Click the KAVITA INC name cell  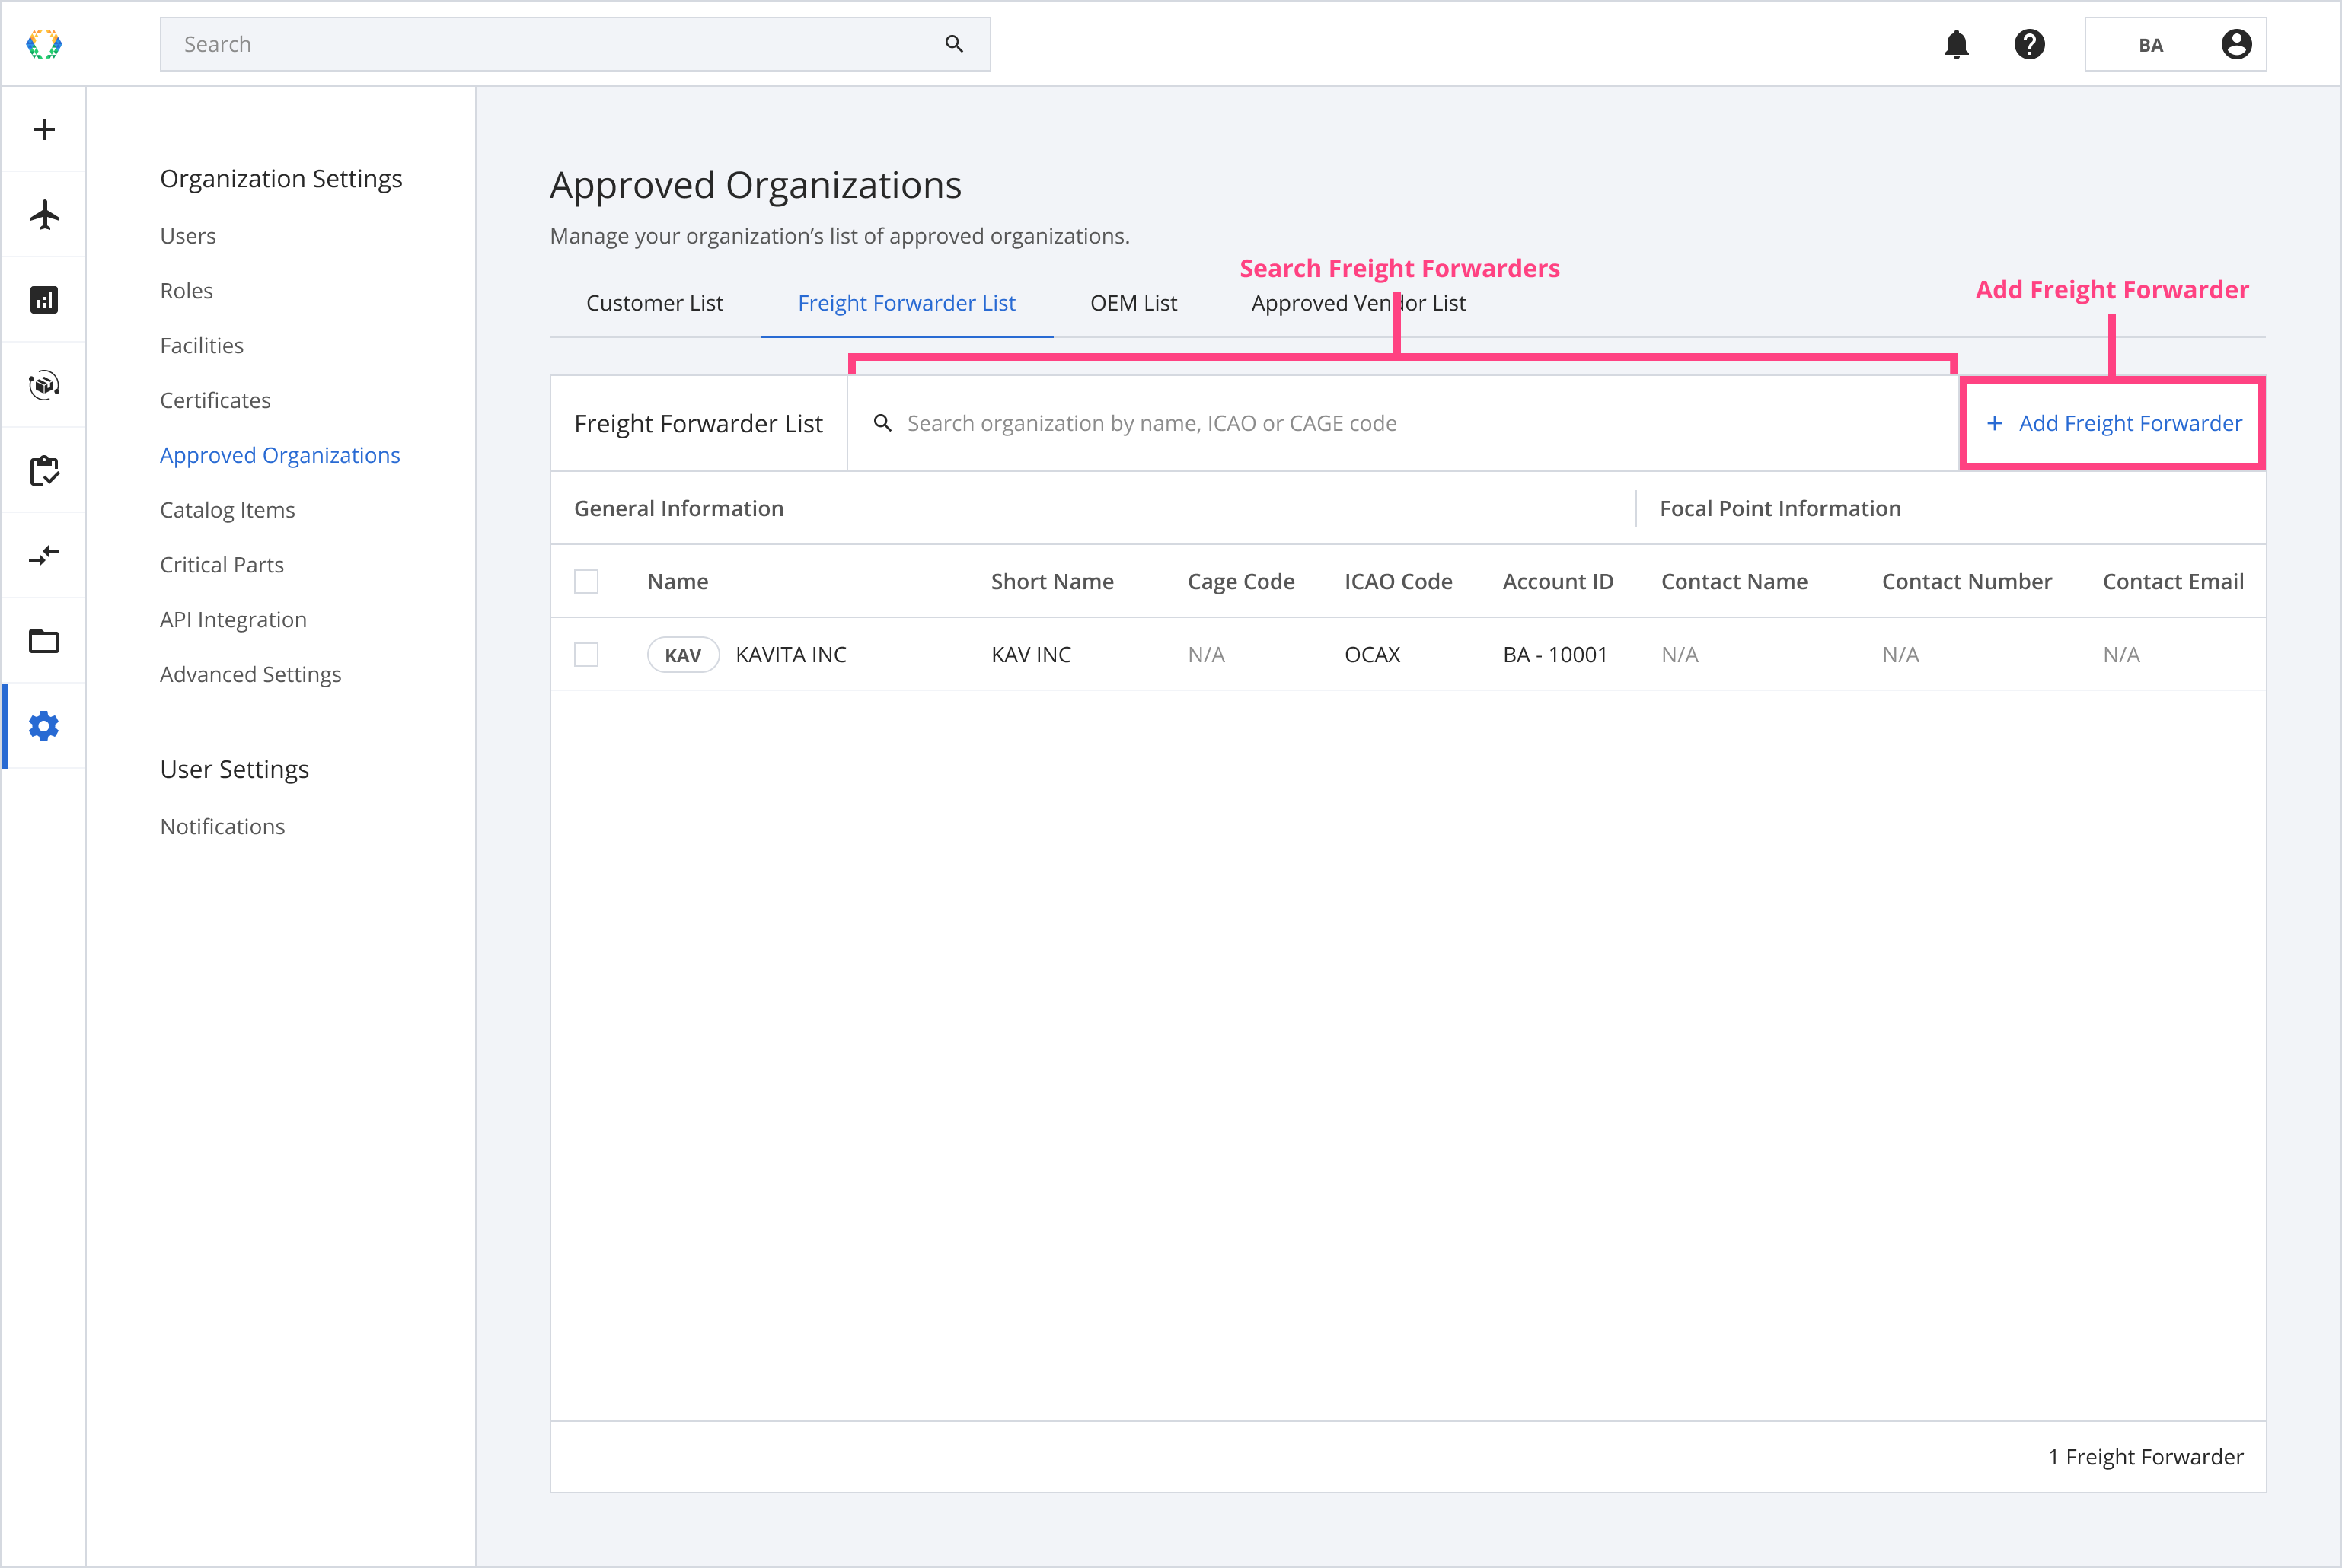click(791, 654)
